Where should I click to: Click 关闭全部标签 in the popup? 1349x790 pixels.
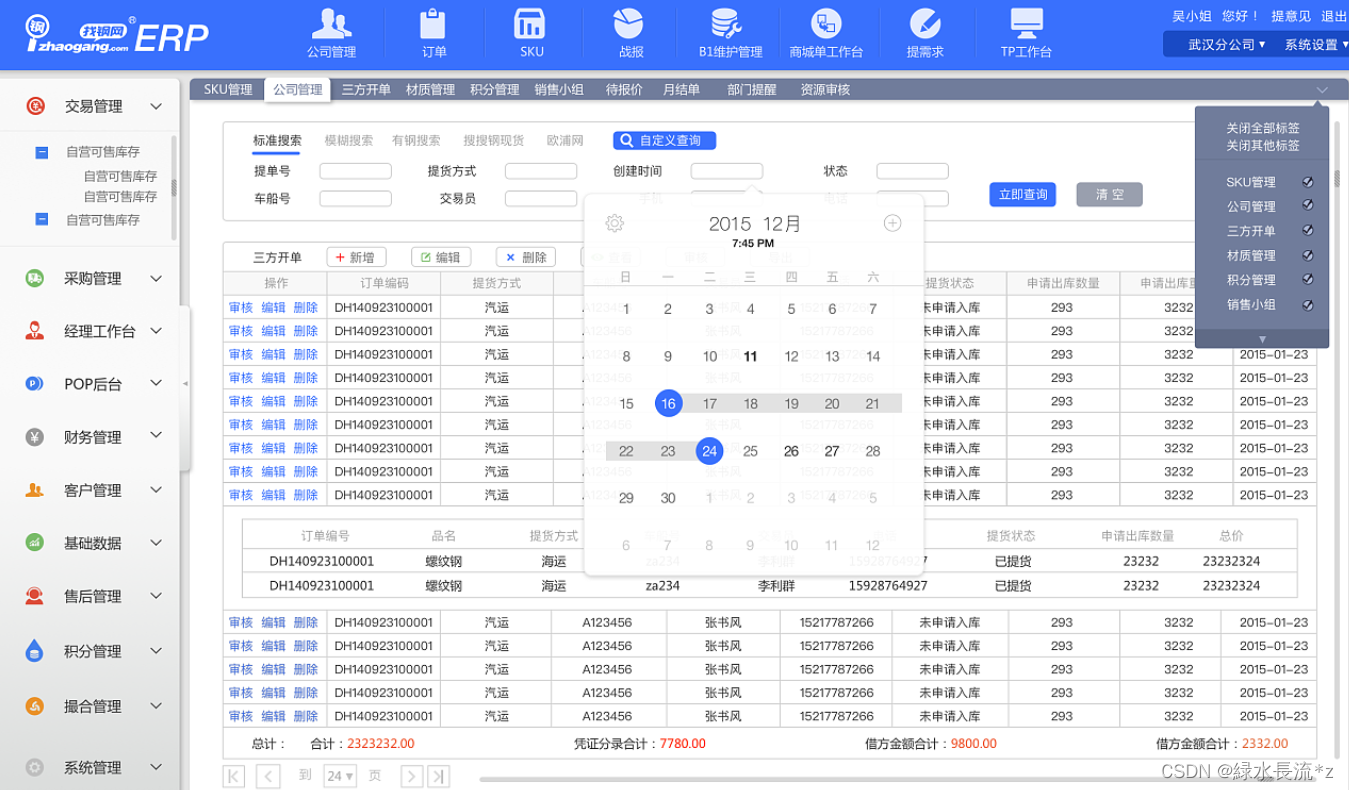pos(1263,128)
